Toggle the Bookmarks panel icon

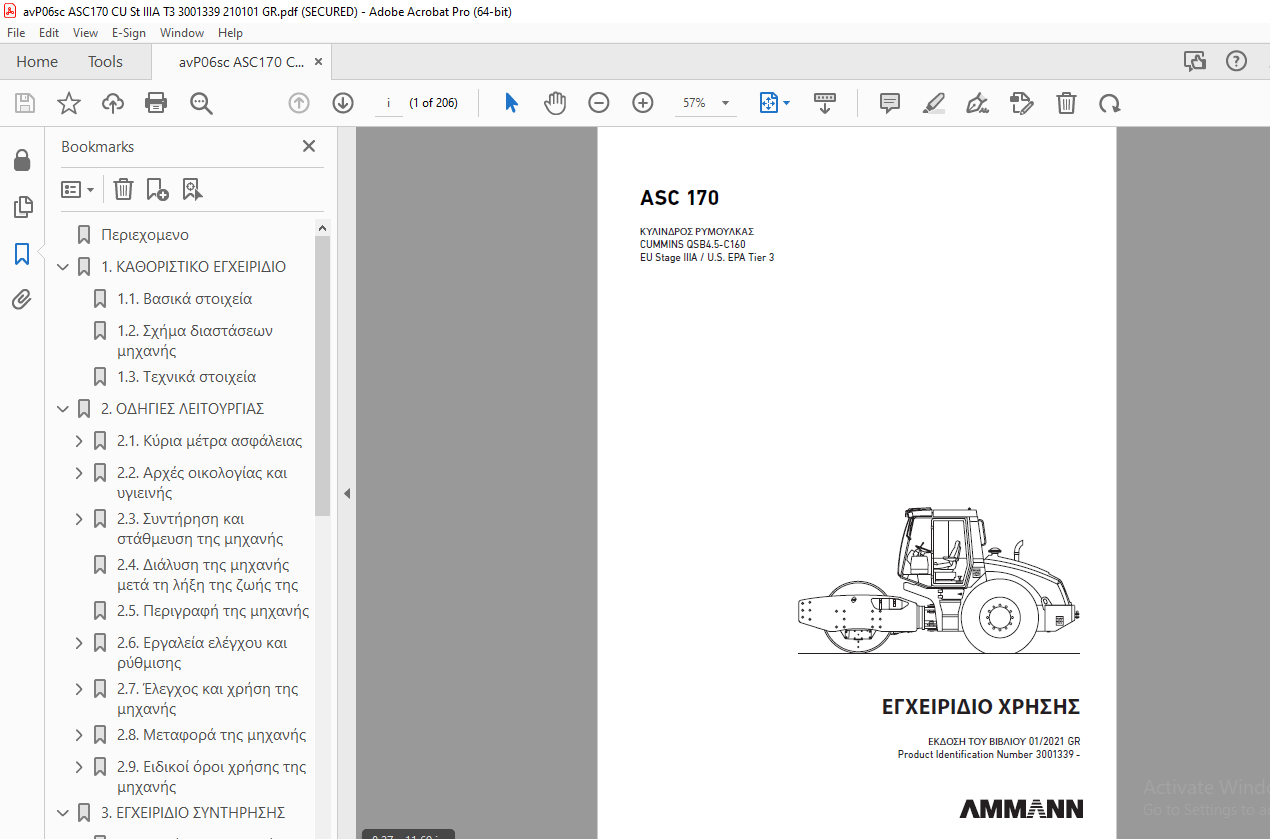tap(22, 254)
